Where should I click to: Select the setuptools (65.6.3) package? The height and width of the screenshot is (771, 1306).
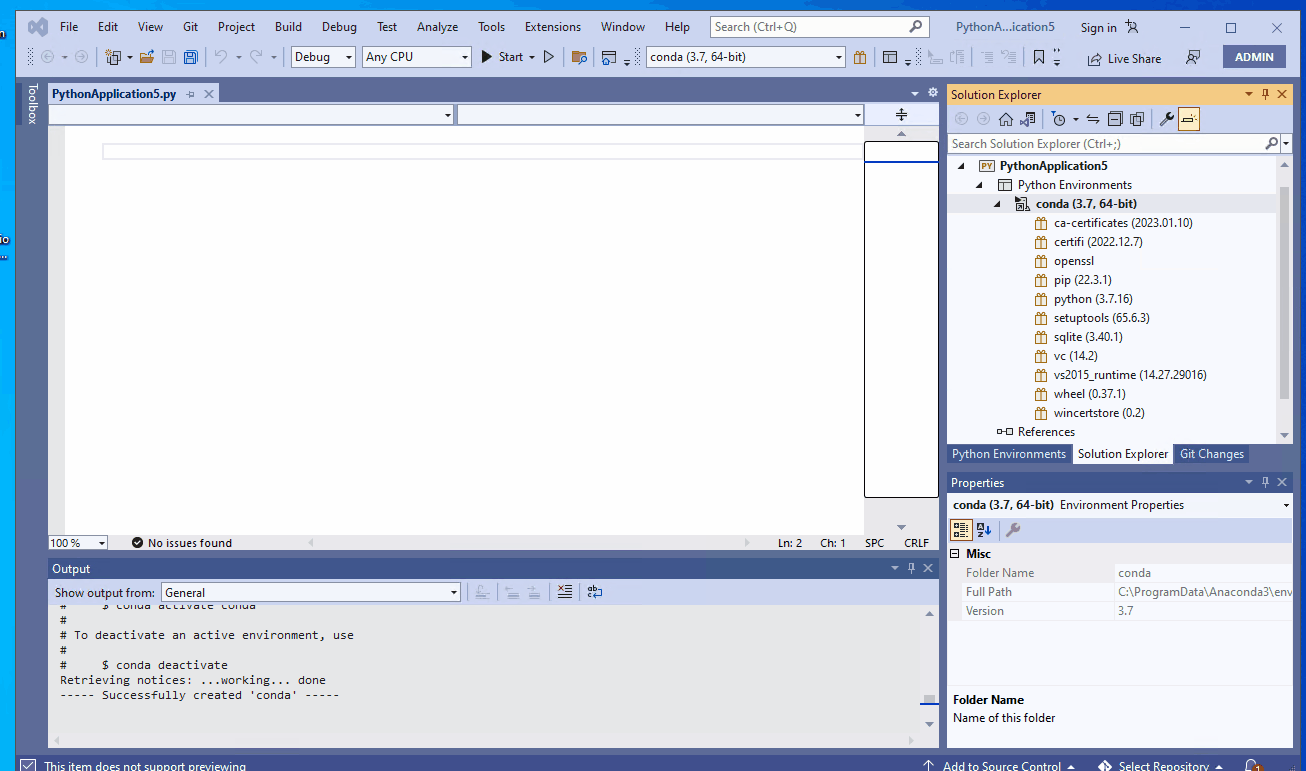[1101, 318]
